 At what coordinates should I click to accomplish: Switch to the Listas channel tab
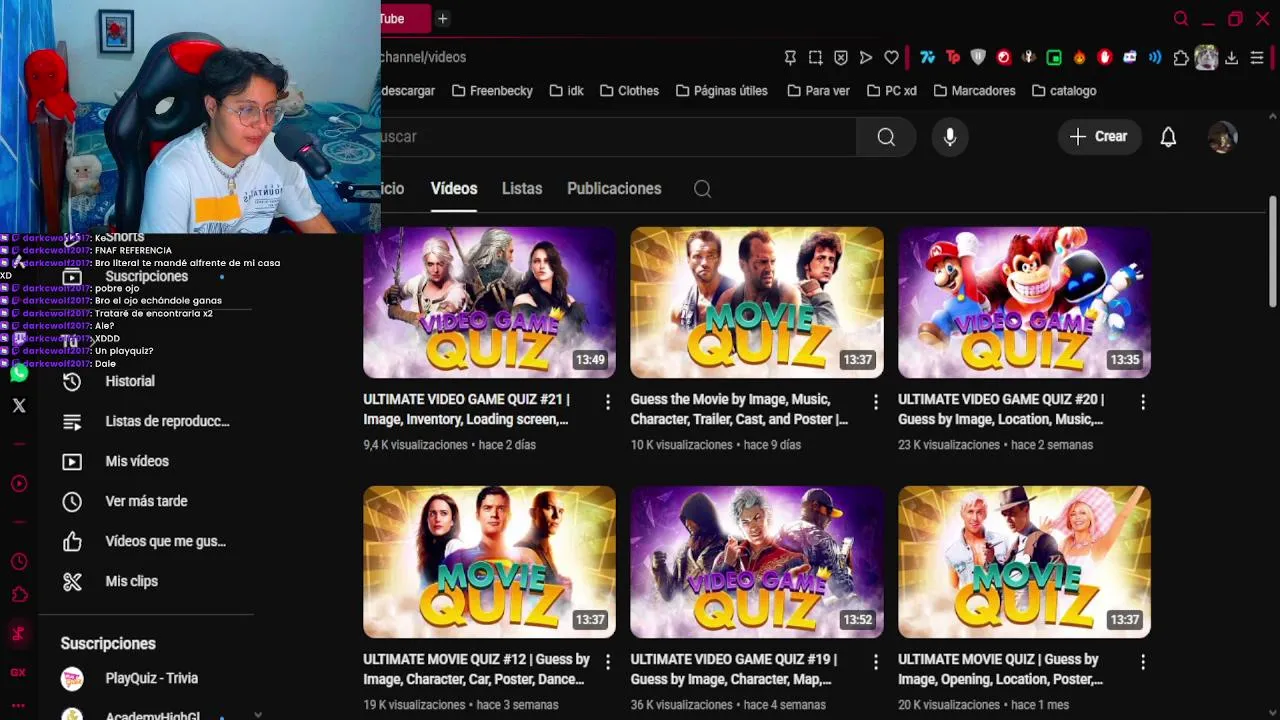(522, 189)
